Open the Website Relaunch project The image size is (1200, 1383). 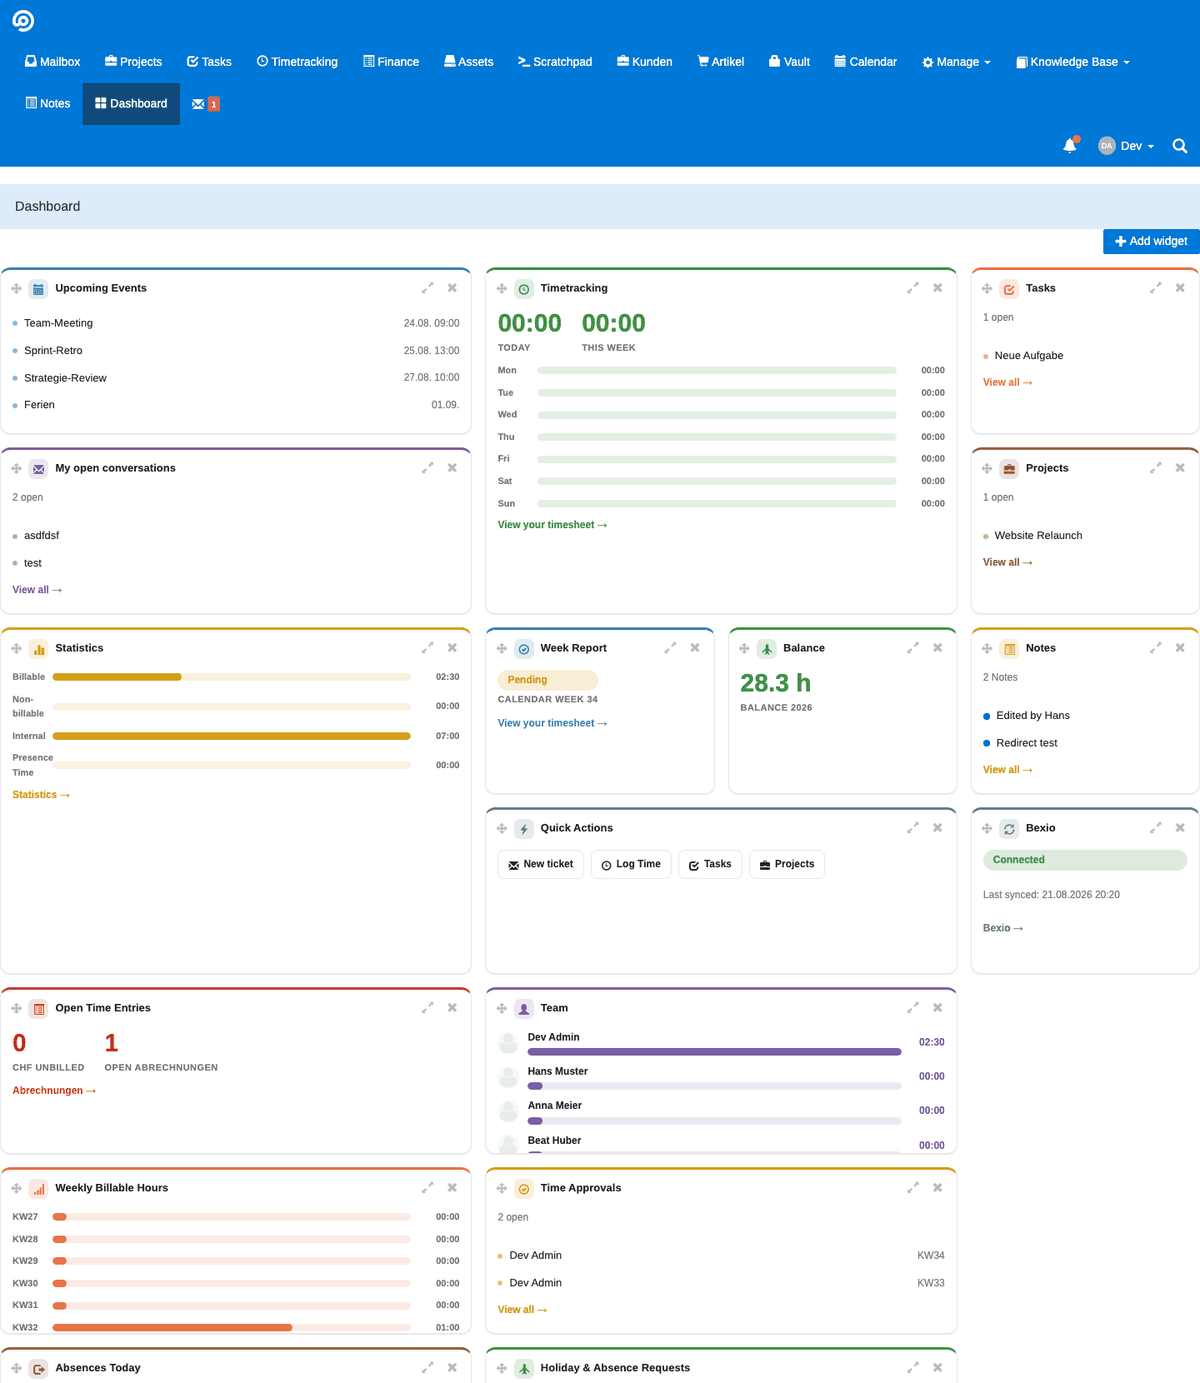(1038, 536)
